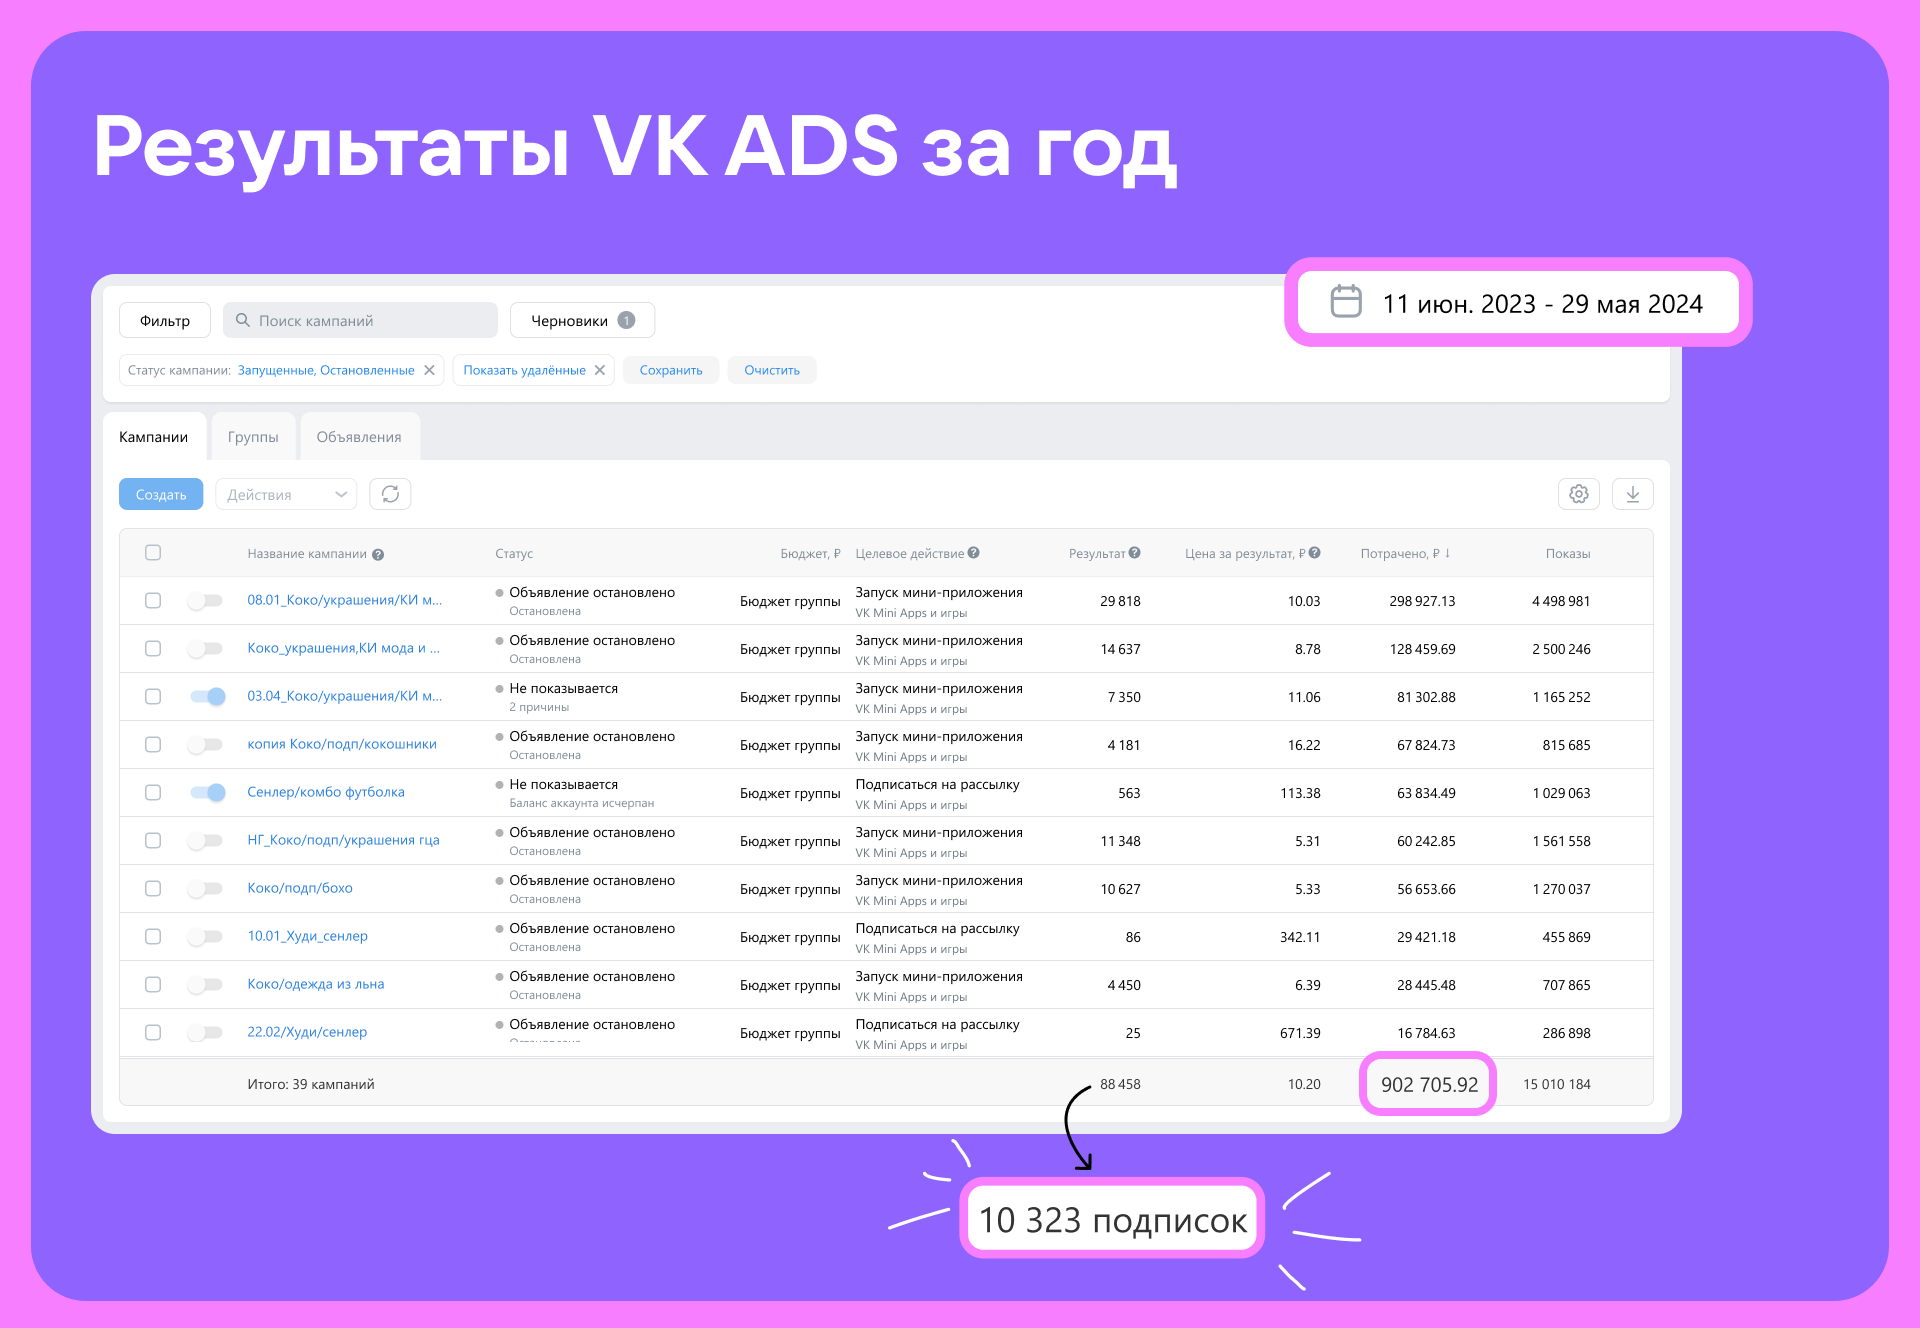Screen dimensions: 1920x1328
Task: Click the Поиск кампаний search field
Action: pos(360,320)
